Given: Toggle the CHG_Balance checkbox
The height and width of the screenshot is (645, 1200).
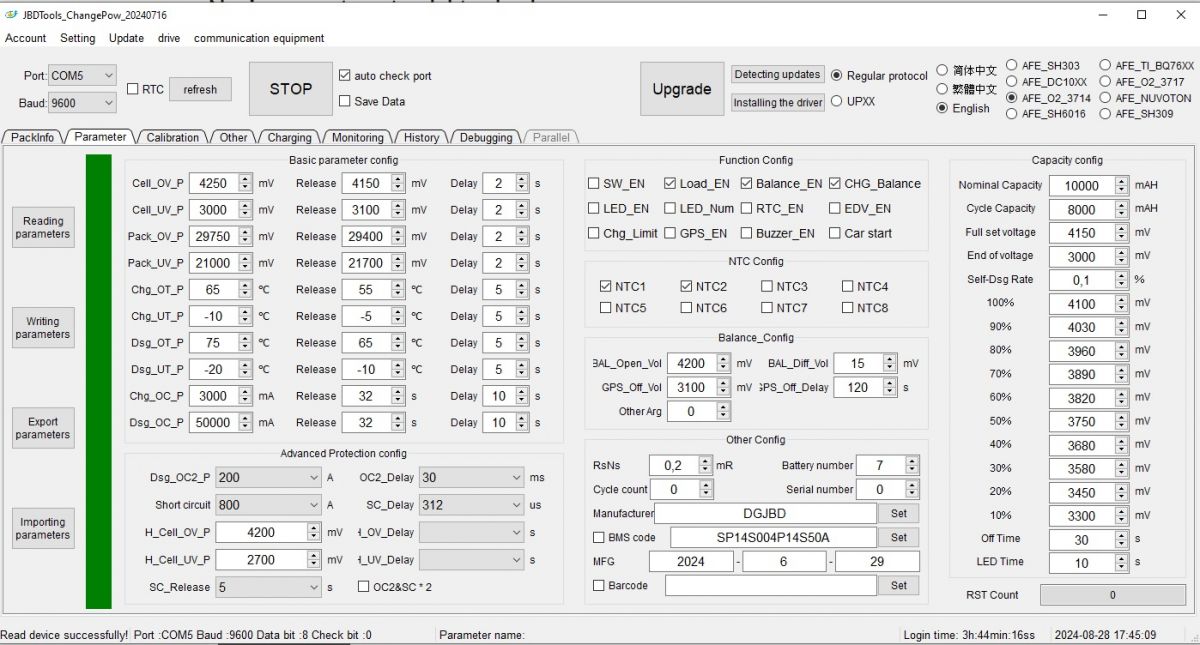Looking at the screenshot, I should click(835, 183).
